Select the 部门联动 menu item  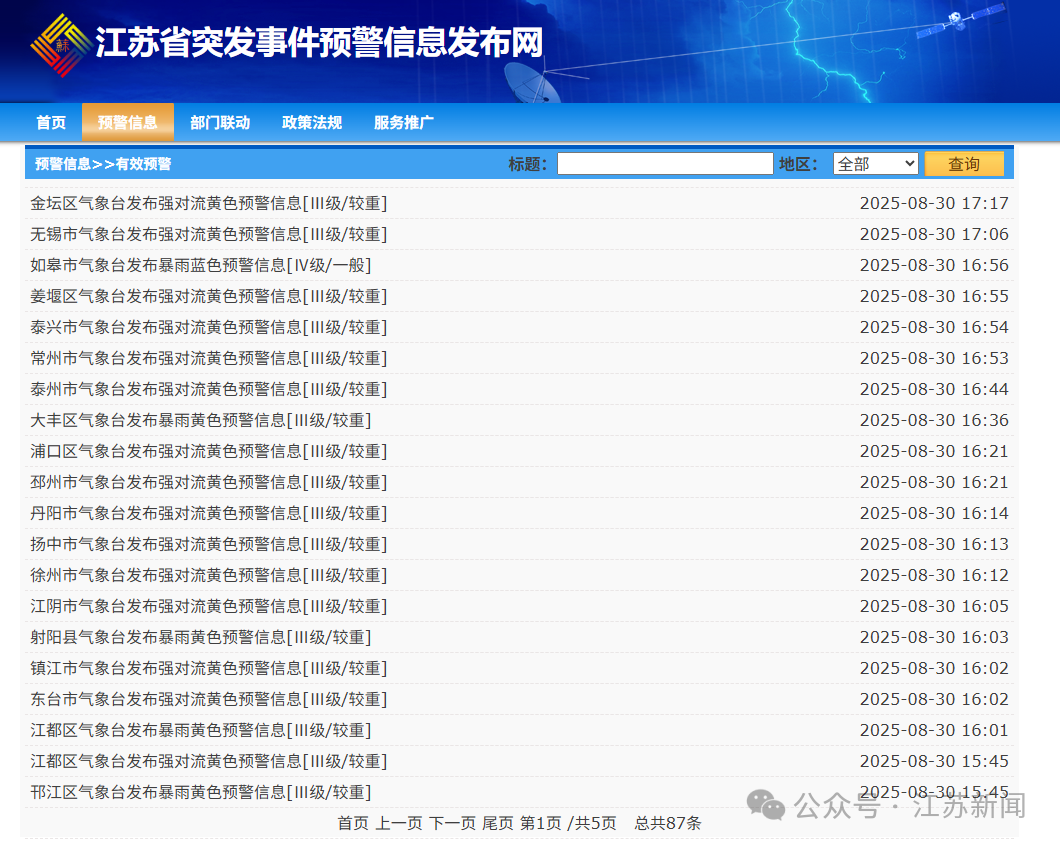point(219,122)
